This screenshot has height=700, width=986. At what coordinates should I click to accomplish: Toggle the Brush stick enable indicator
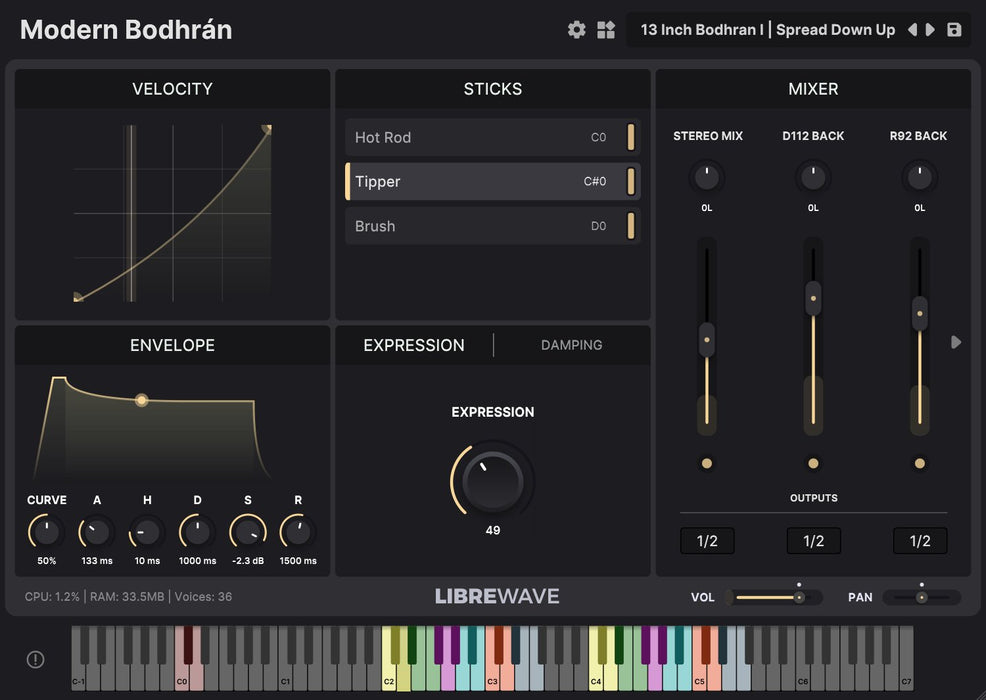point(631,226)
